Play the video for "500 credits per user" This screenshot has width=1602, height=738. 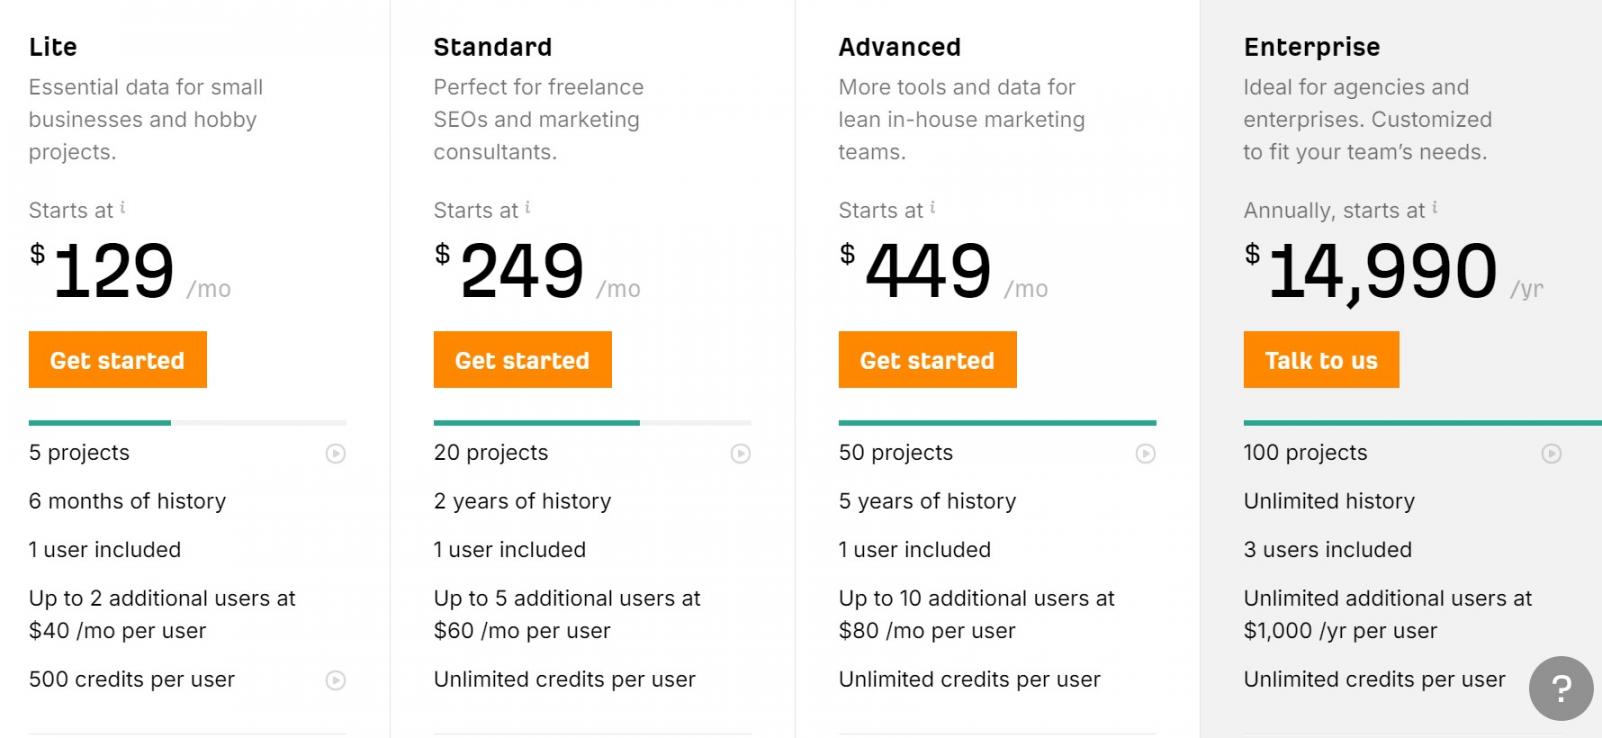click(336, 681)
